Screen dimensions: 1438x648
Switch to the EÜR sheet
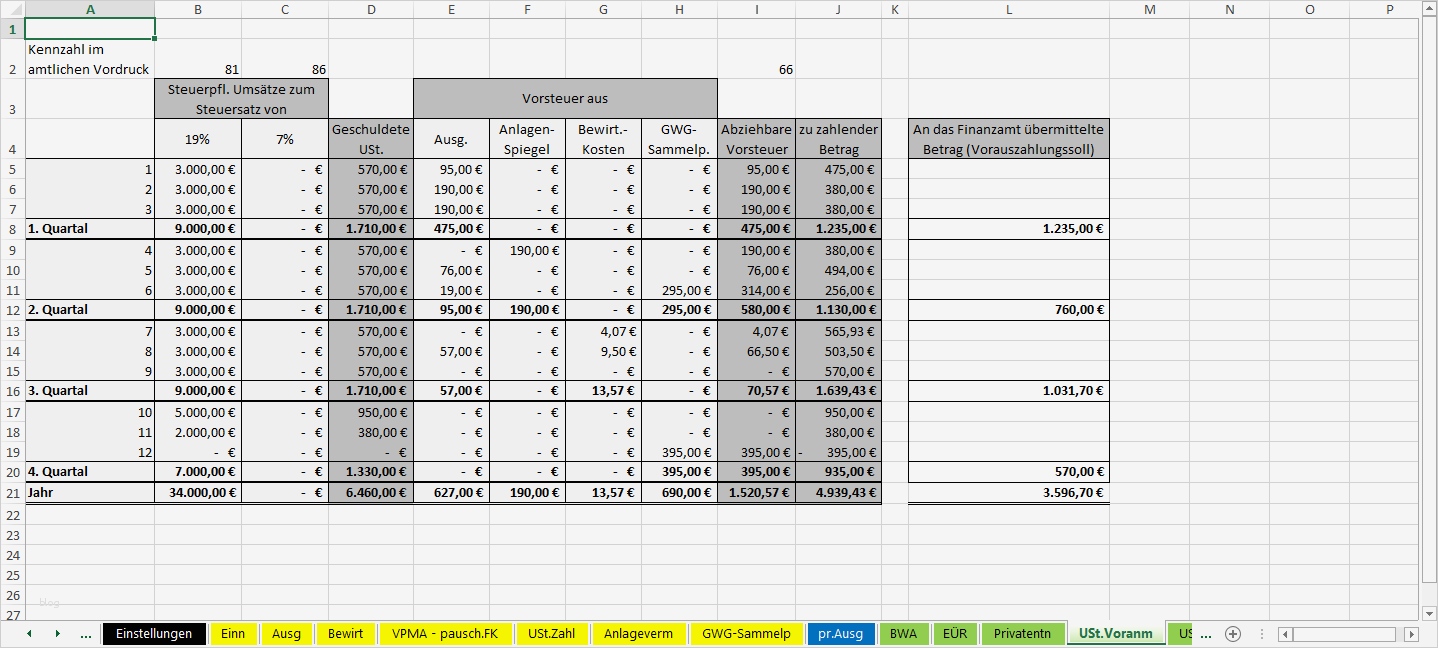954,633
